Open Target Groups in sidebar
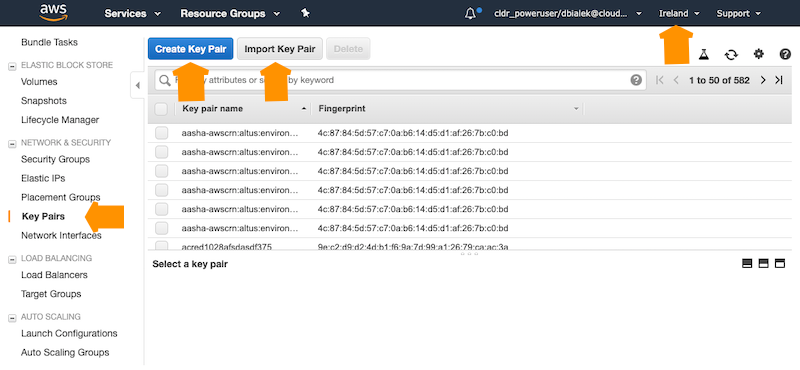 (51, 294)
